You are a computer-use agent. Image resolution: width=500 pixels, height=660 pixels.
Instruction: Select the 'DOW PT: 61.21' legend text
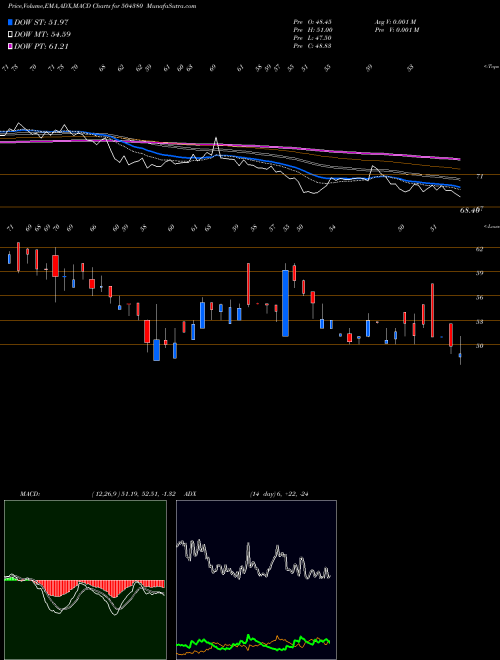pyautogui.click(x=41, y=47)
